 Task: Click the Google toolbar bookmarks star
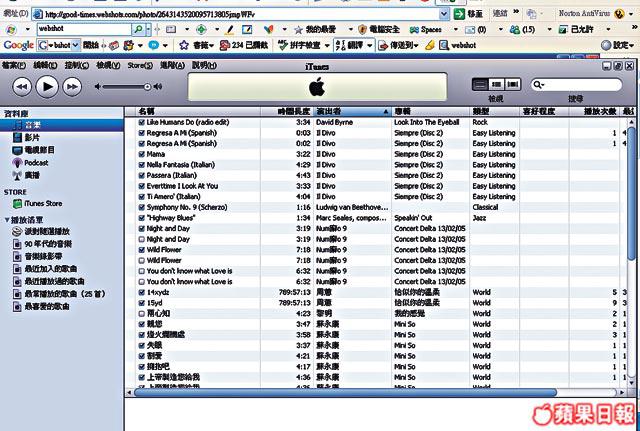[184, 45]
